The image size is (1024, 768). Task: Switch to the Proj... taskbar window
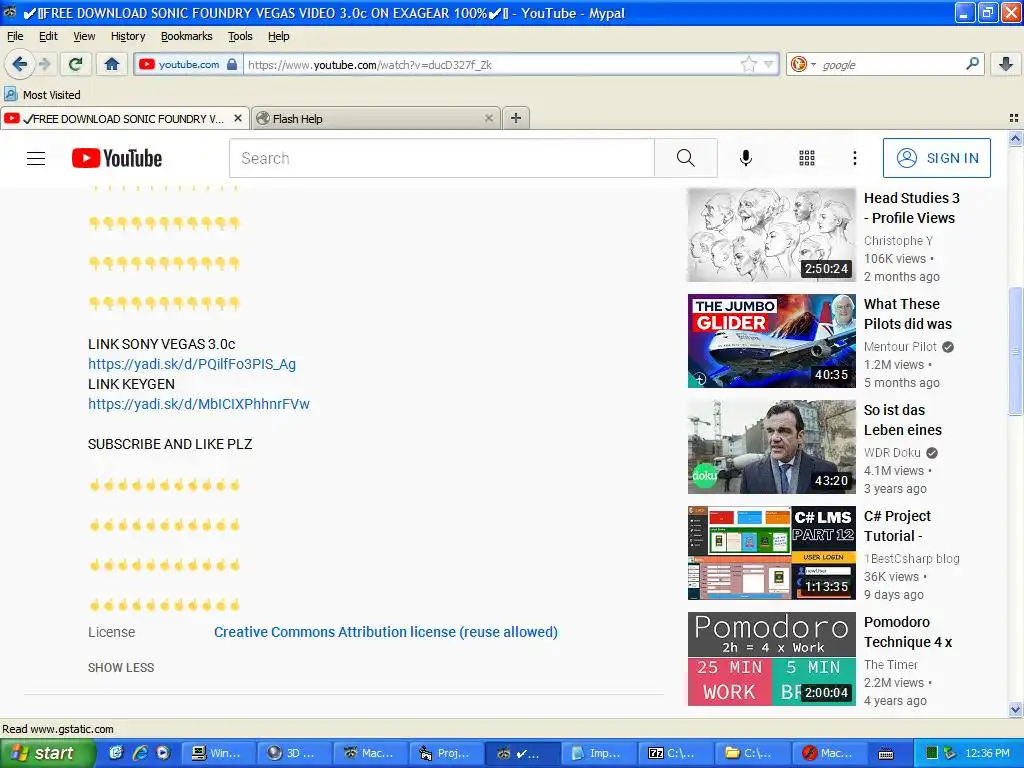pos(445,753)
